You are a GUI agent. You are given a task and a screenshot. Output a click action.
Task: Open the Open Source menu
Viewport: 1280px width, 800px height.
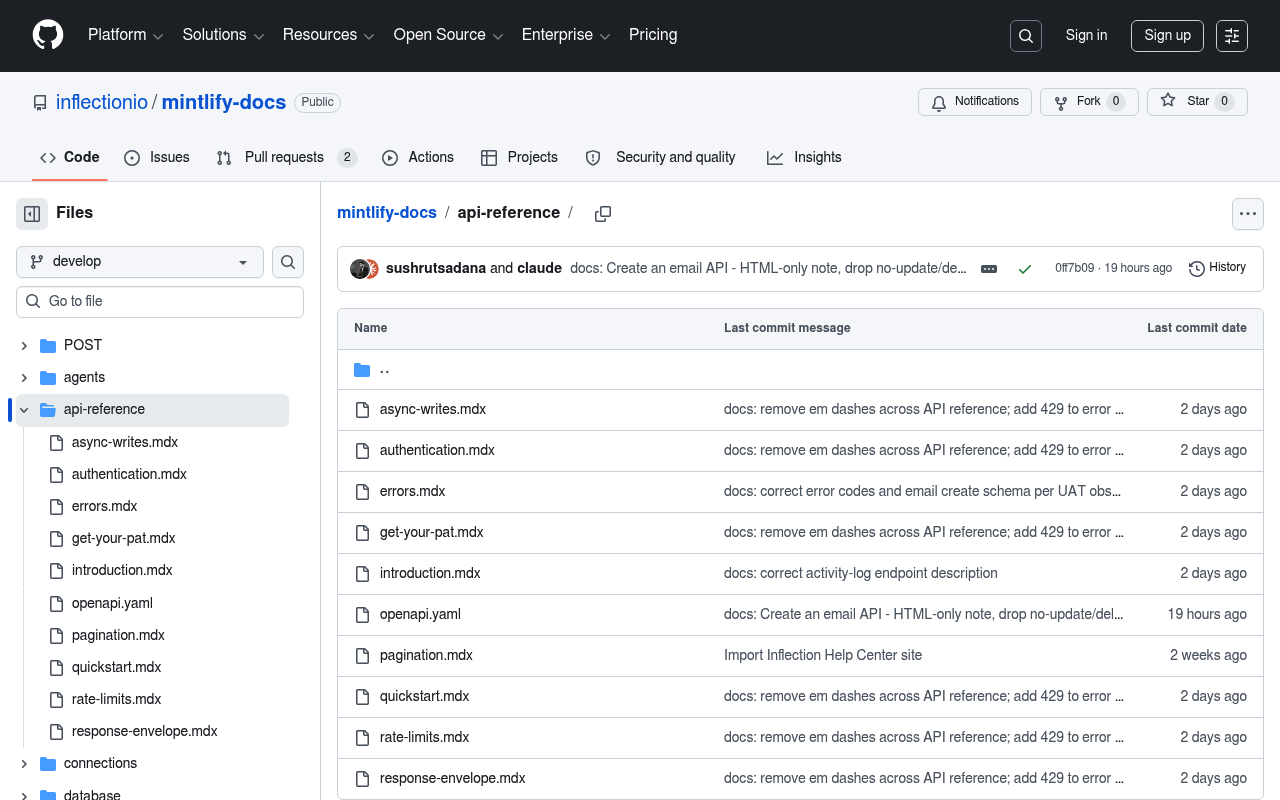click(x=449, y=35)
